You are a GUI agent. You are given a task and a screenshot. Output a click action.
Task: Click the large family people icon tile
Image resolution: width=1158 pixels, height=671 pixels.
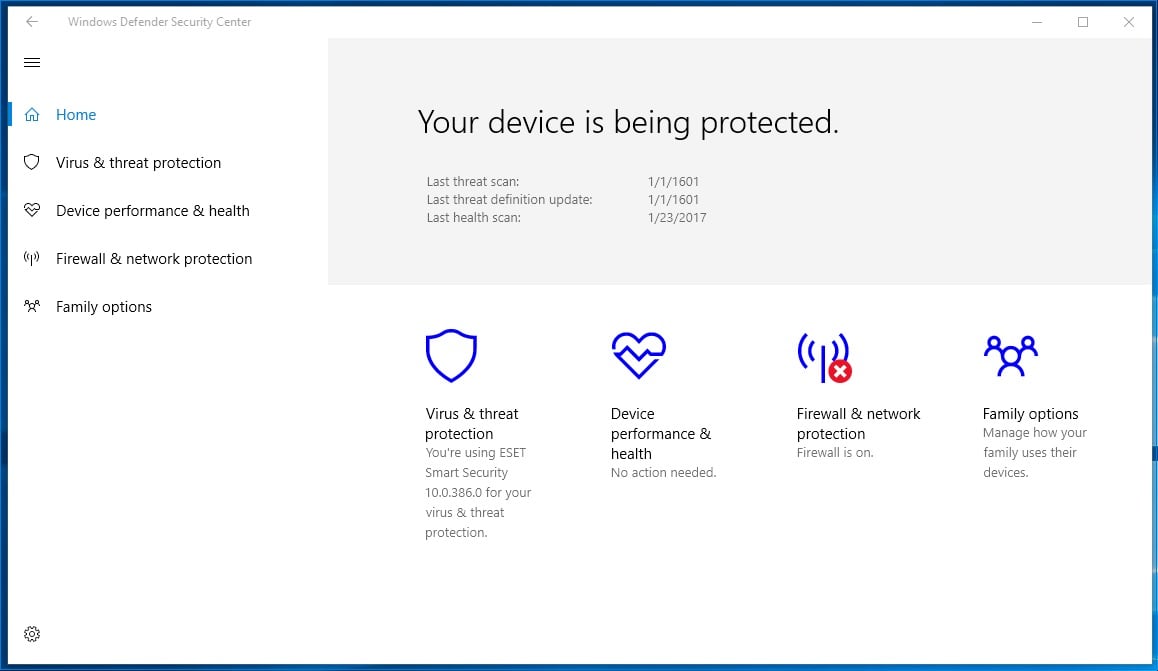pos(1011,356)
